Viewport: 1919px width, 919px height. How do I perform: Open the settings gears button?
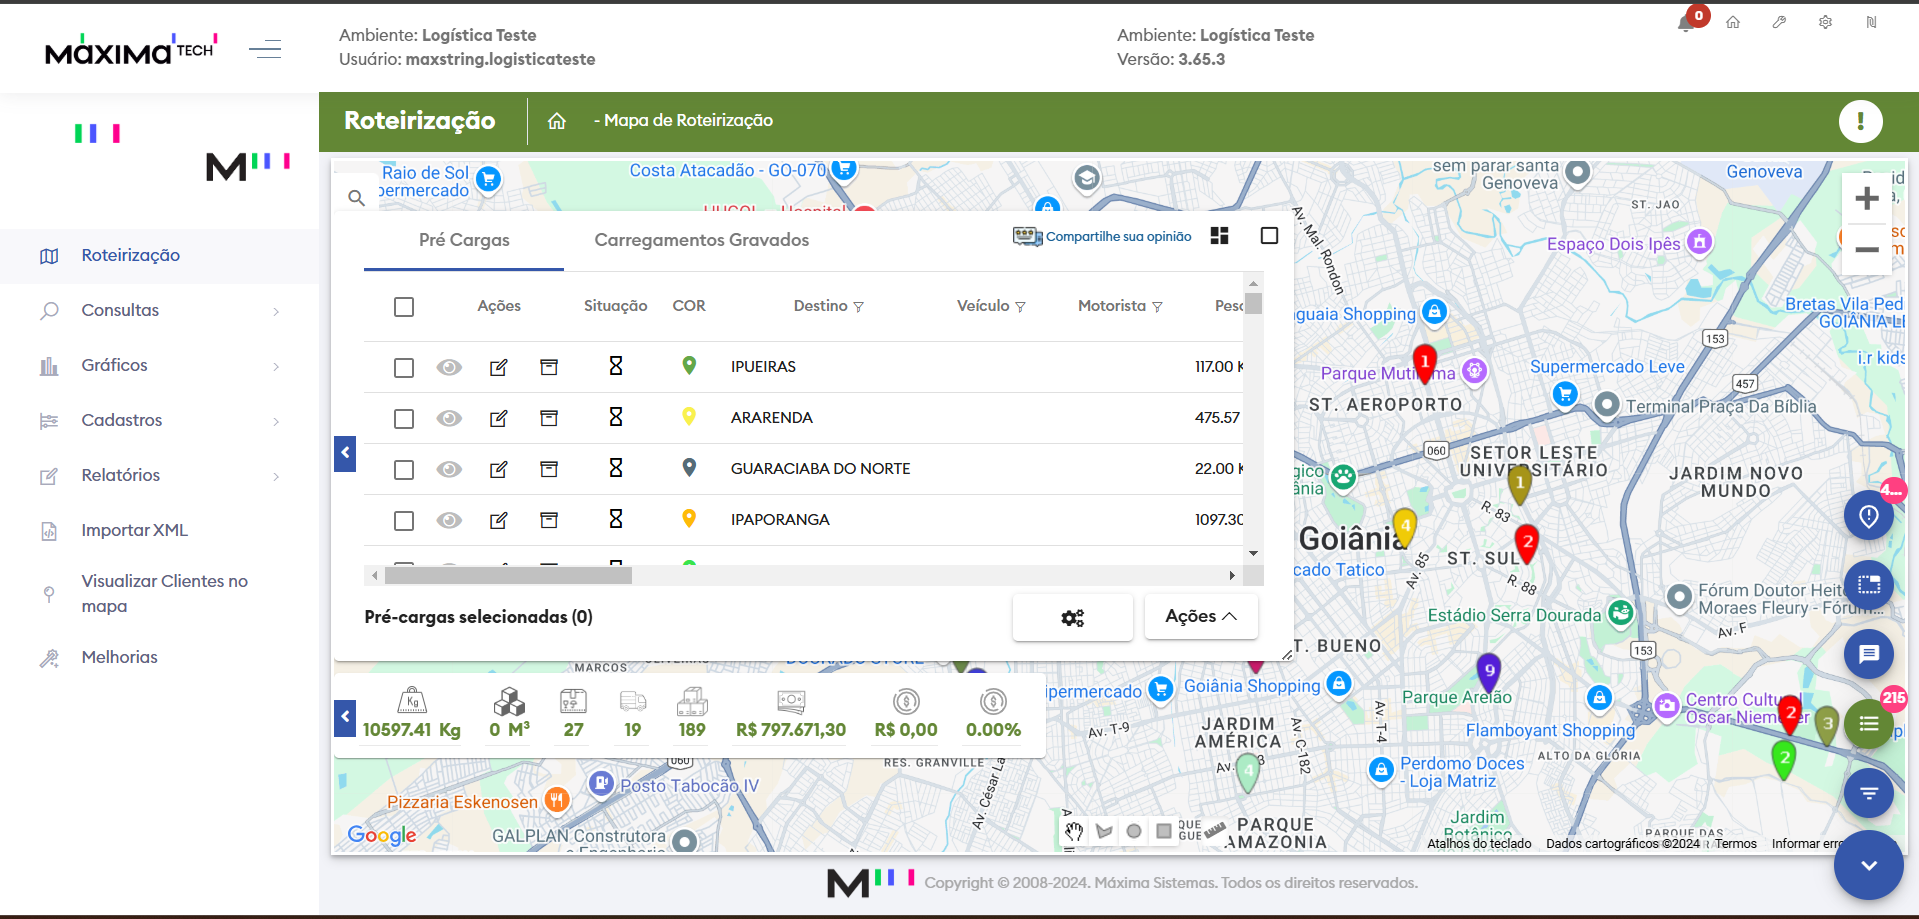[1072, 617]
